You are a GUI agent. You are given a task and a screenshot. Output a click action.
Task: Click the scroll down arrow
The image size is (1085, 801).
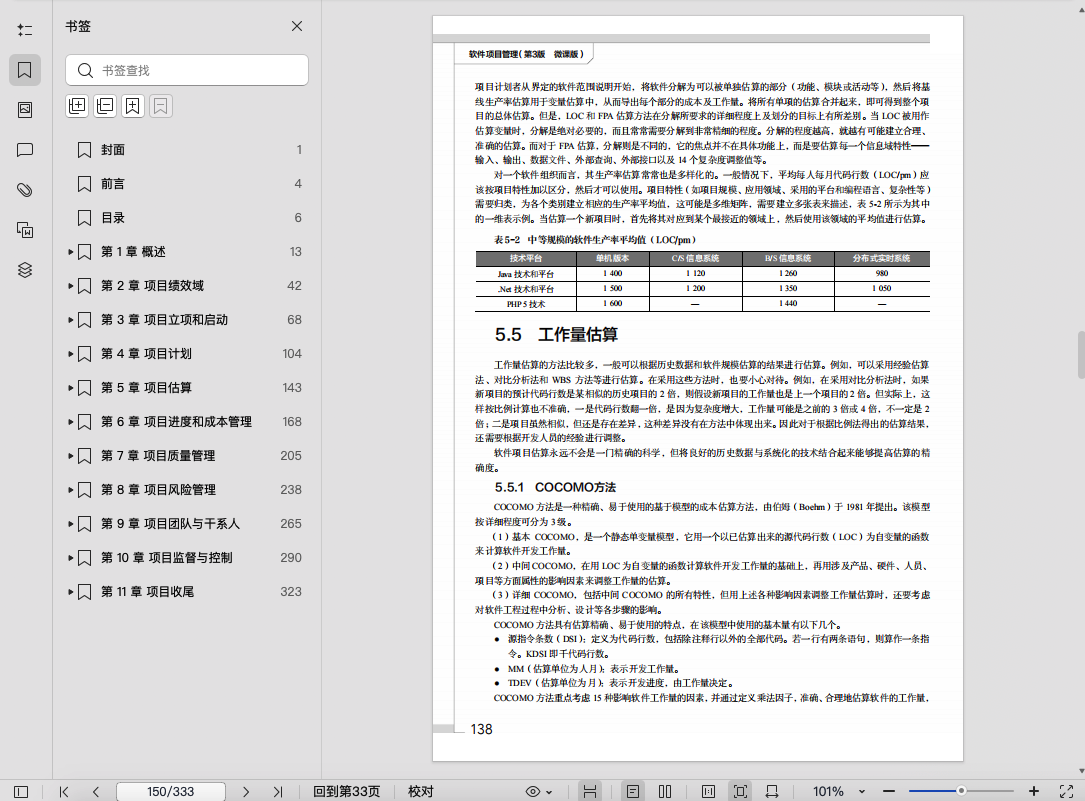pyautogui.click(x=1081, y=771)
